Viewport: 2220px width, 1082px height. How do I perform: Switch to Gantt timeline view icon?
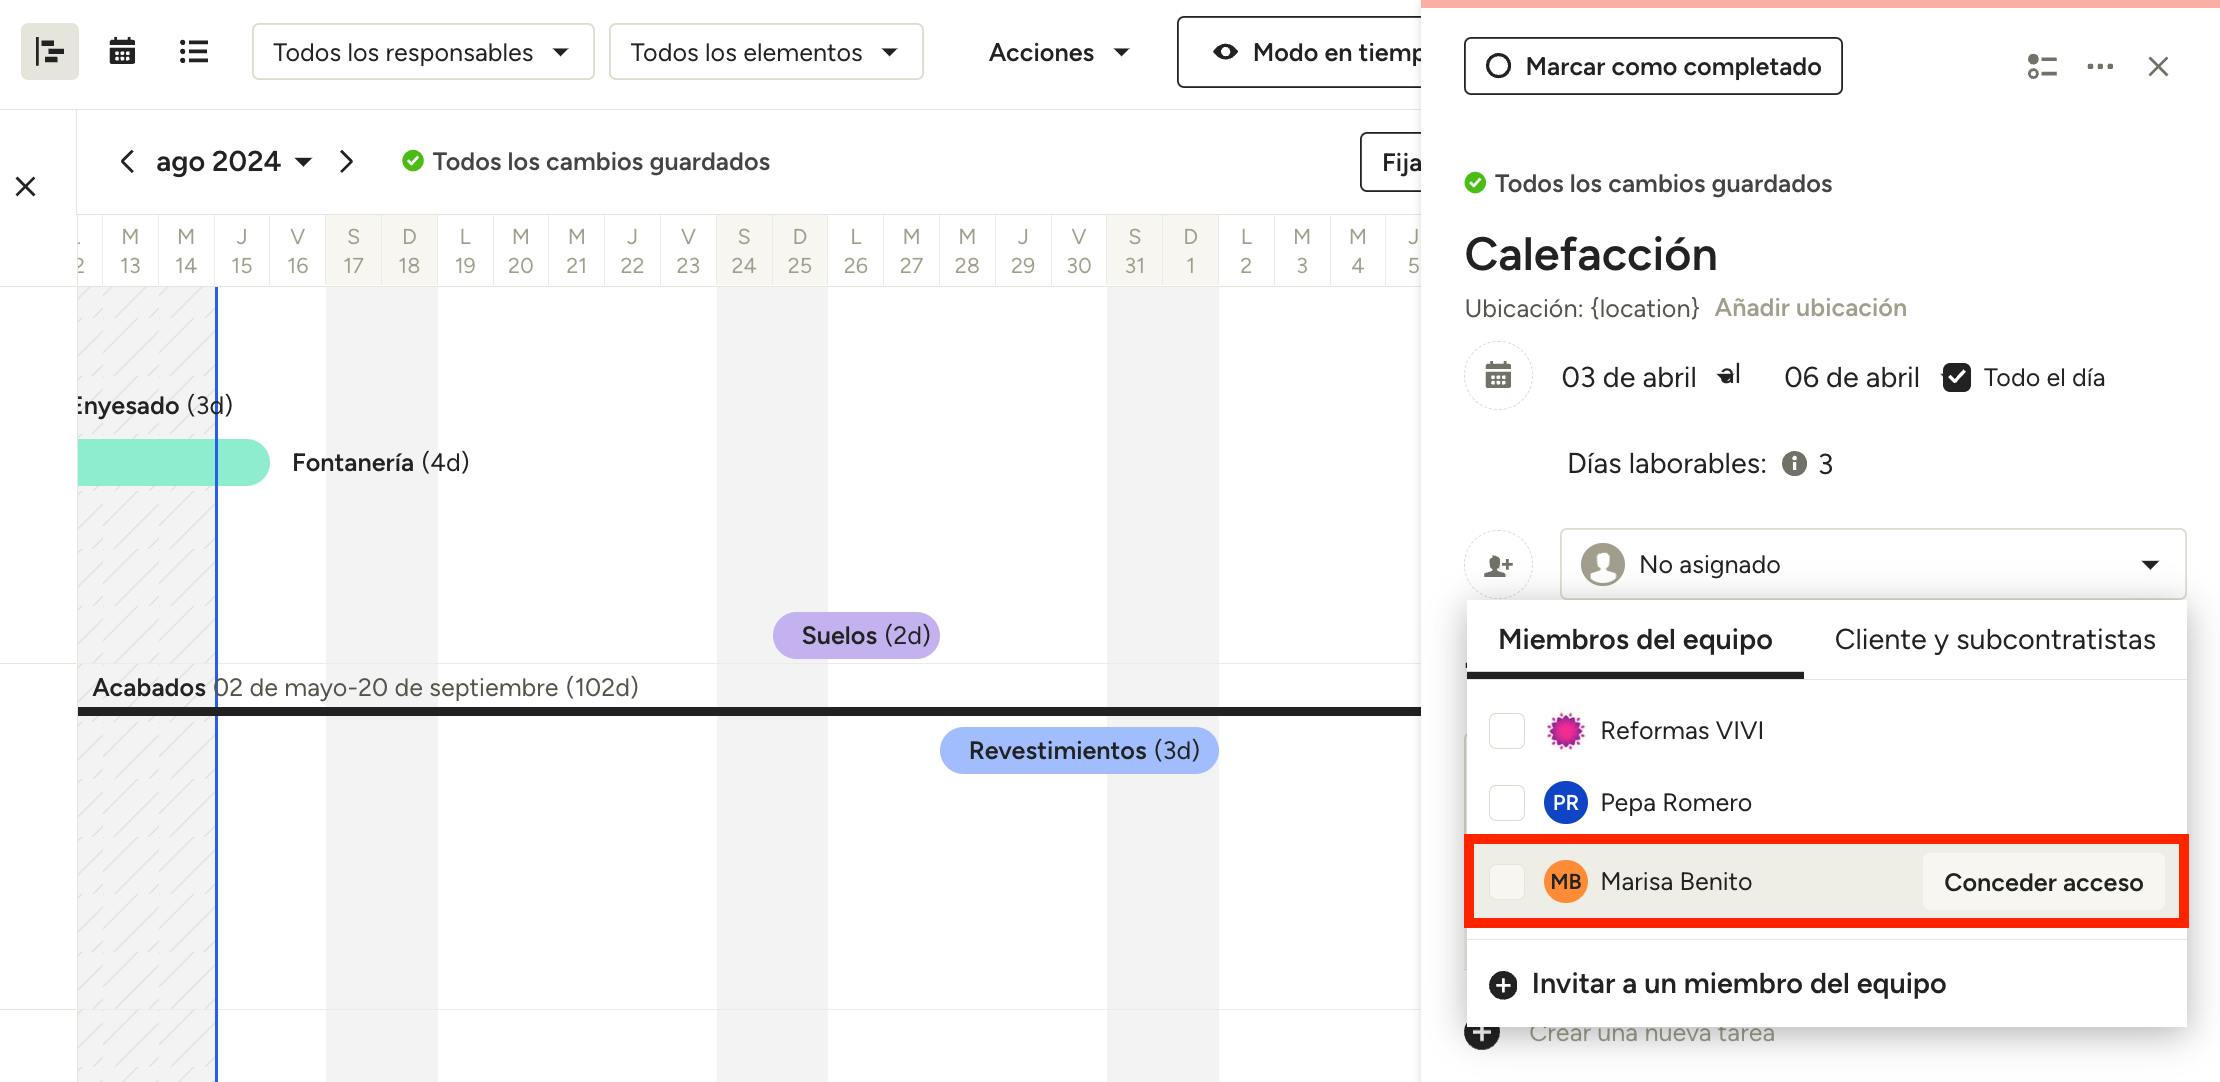click(x=49, y=51)
